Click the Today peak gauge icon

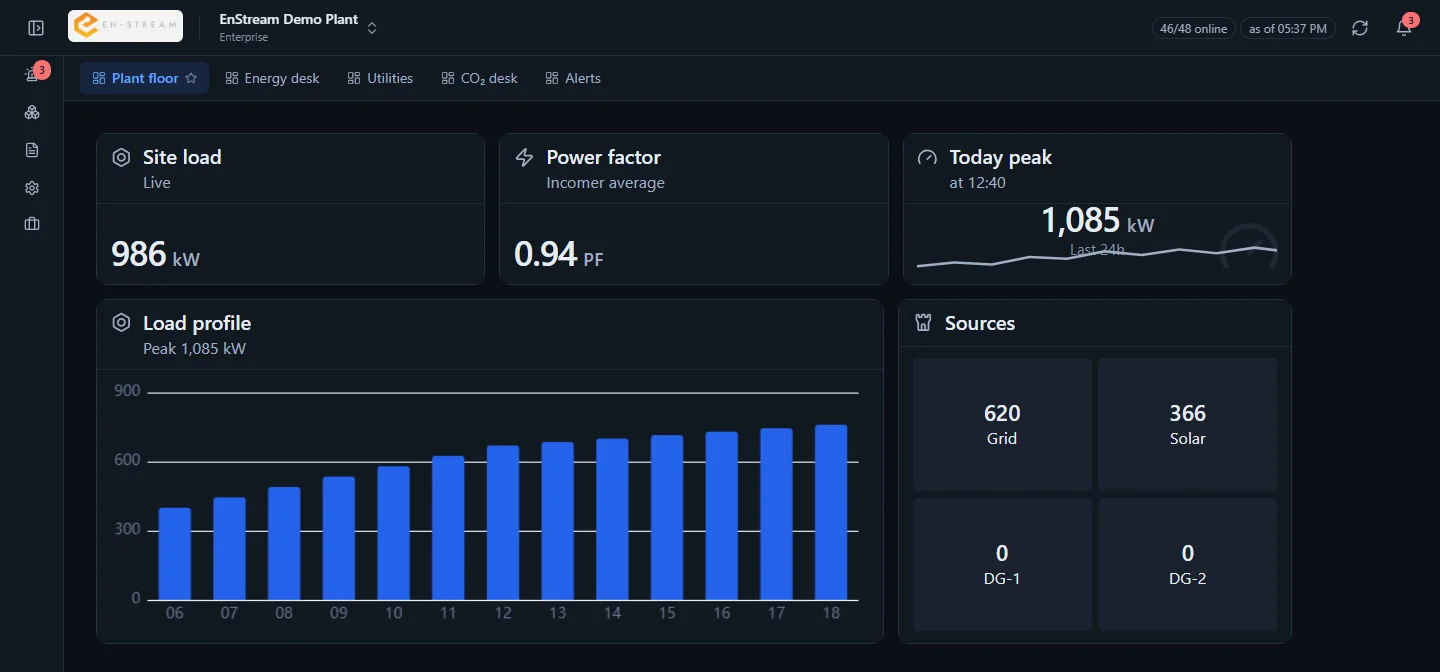pos(927,157)
